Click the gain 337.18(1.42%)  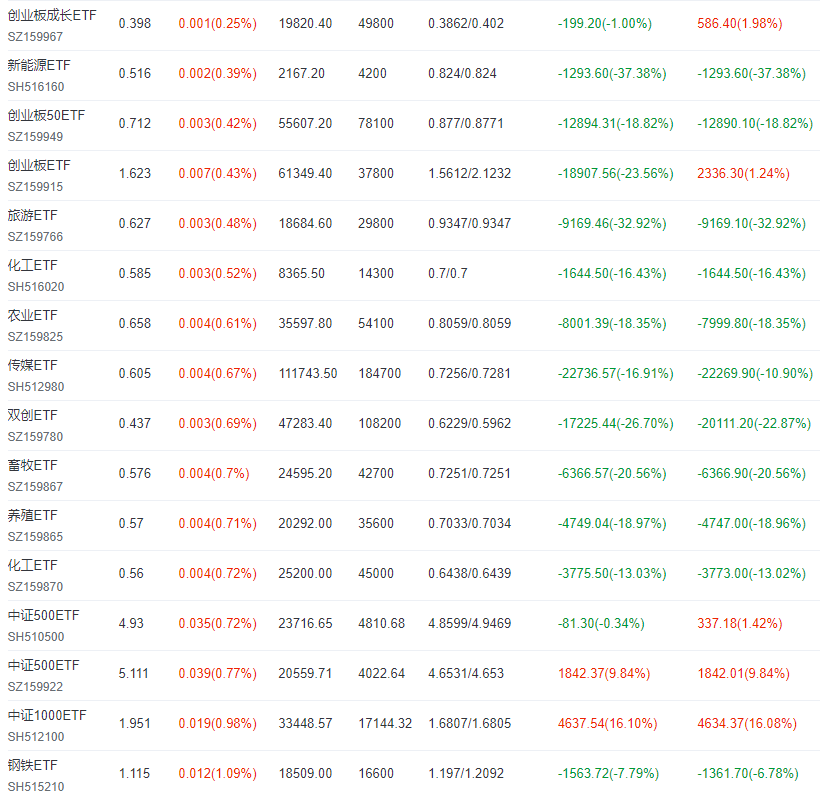coord(739,624)
